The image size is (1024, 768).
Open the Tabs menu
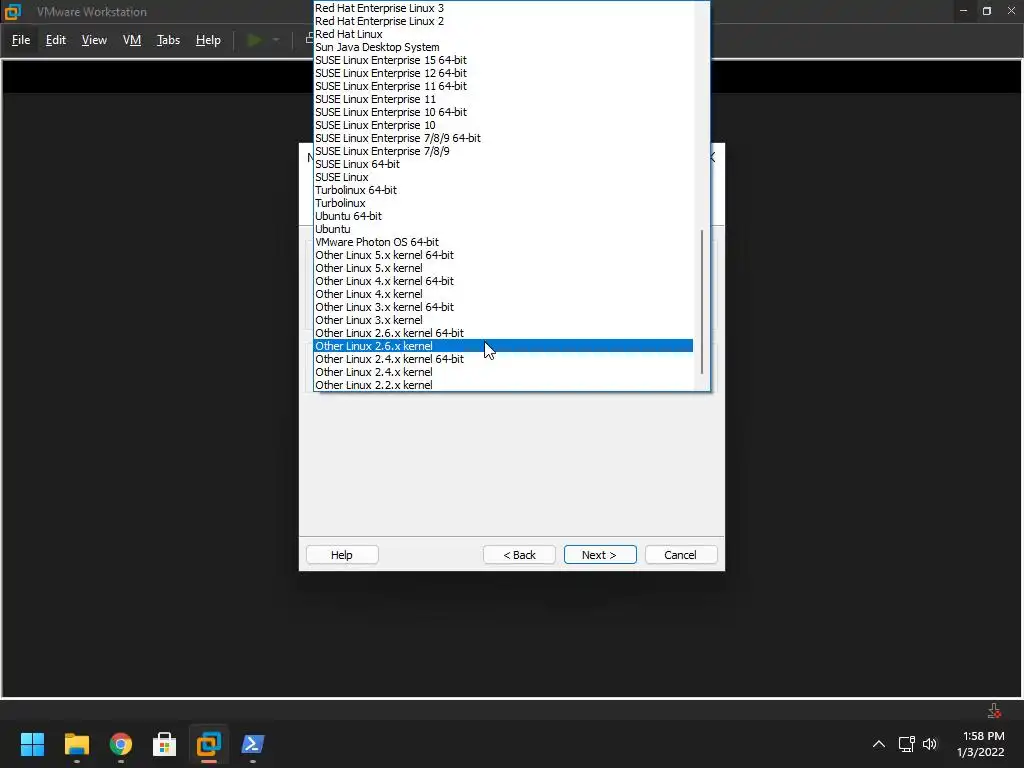168,40
